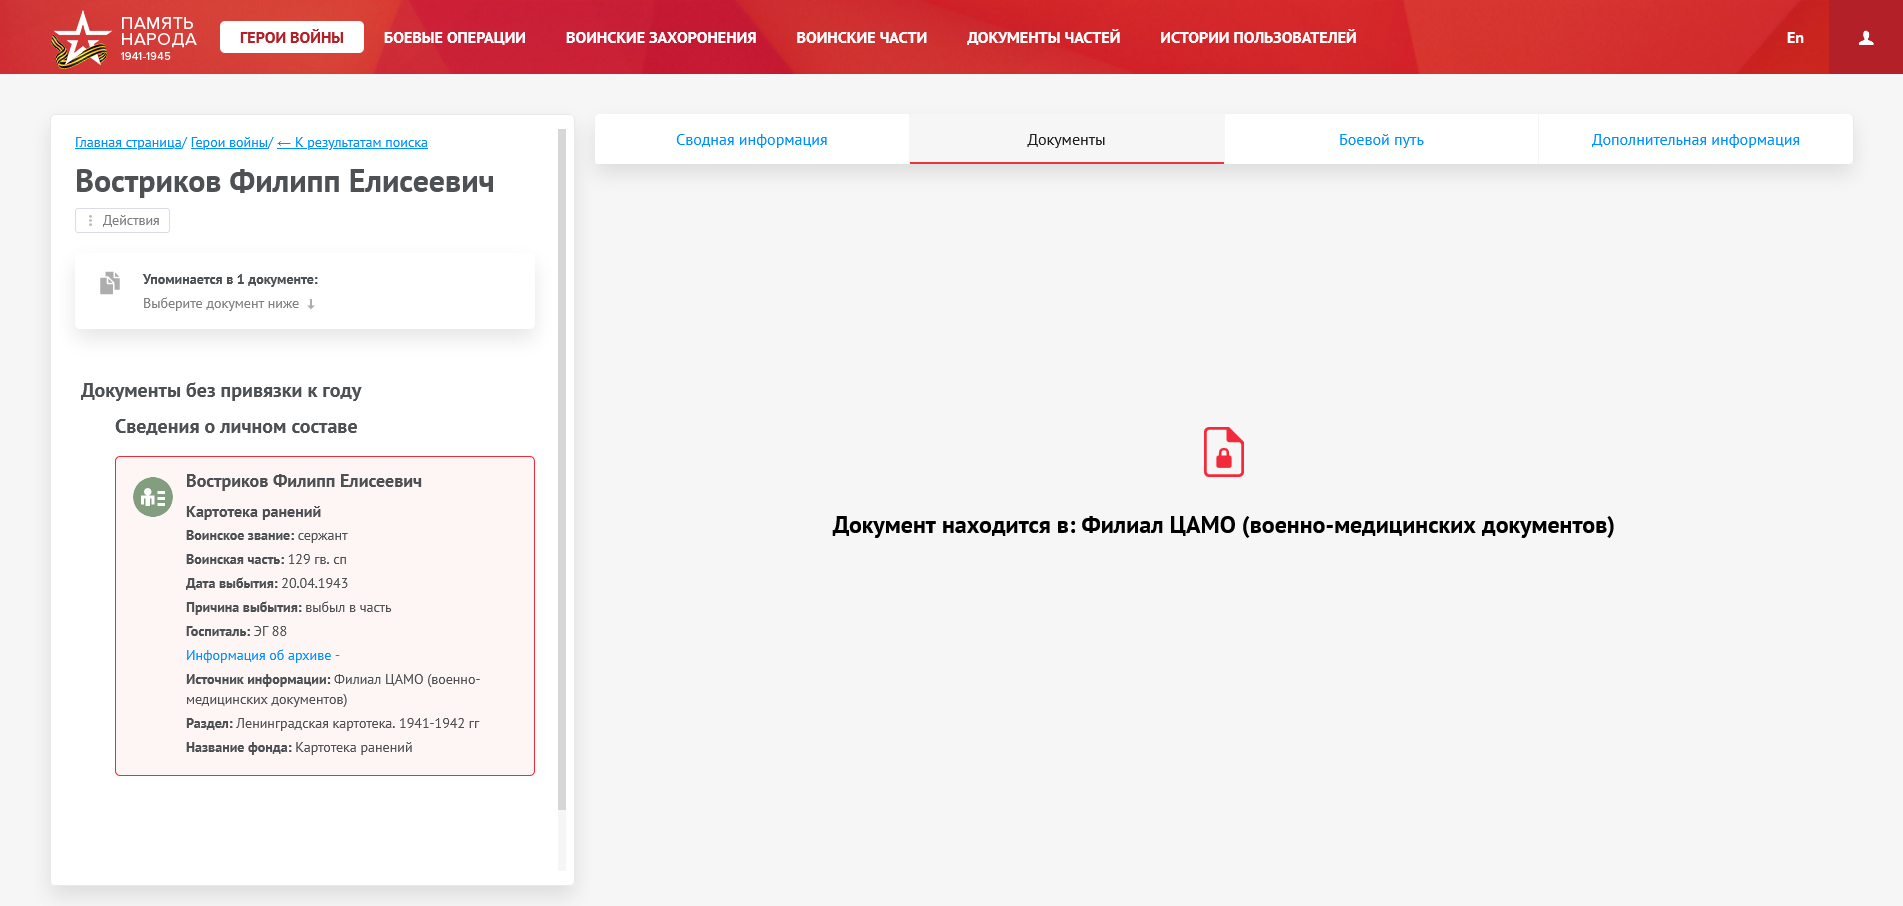
Task: Open Истории пользователей page
Action: pyautogui.click(x=1257, y=38)
